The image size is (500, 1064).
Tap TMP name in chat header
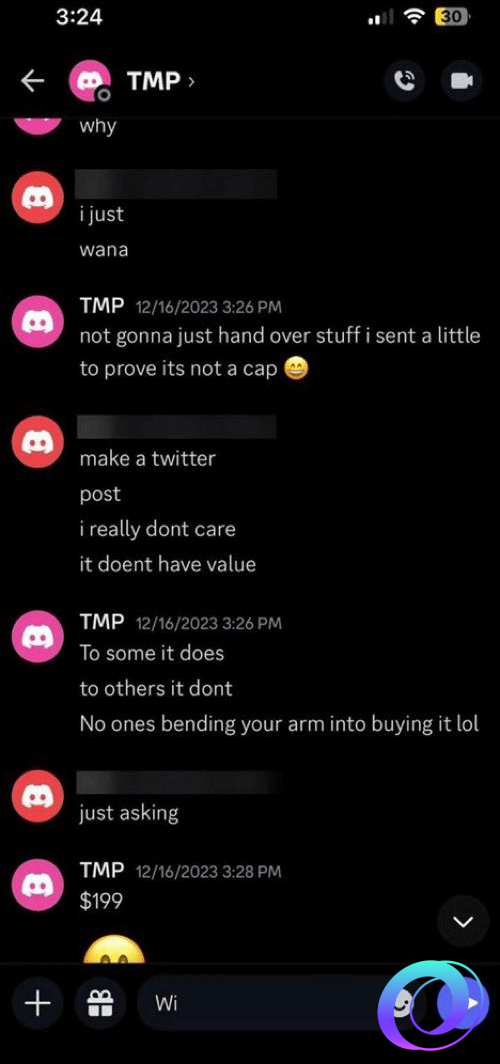pyautogui.click(x=153, y=81)
